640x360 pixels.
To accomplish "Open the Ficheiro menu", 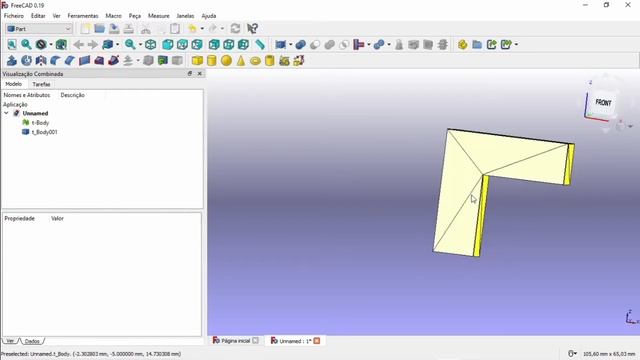I will pyautogui.click(x=14, y=16).
